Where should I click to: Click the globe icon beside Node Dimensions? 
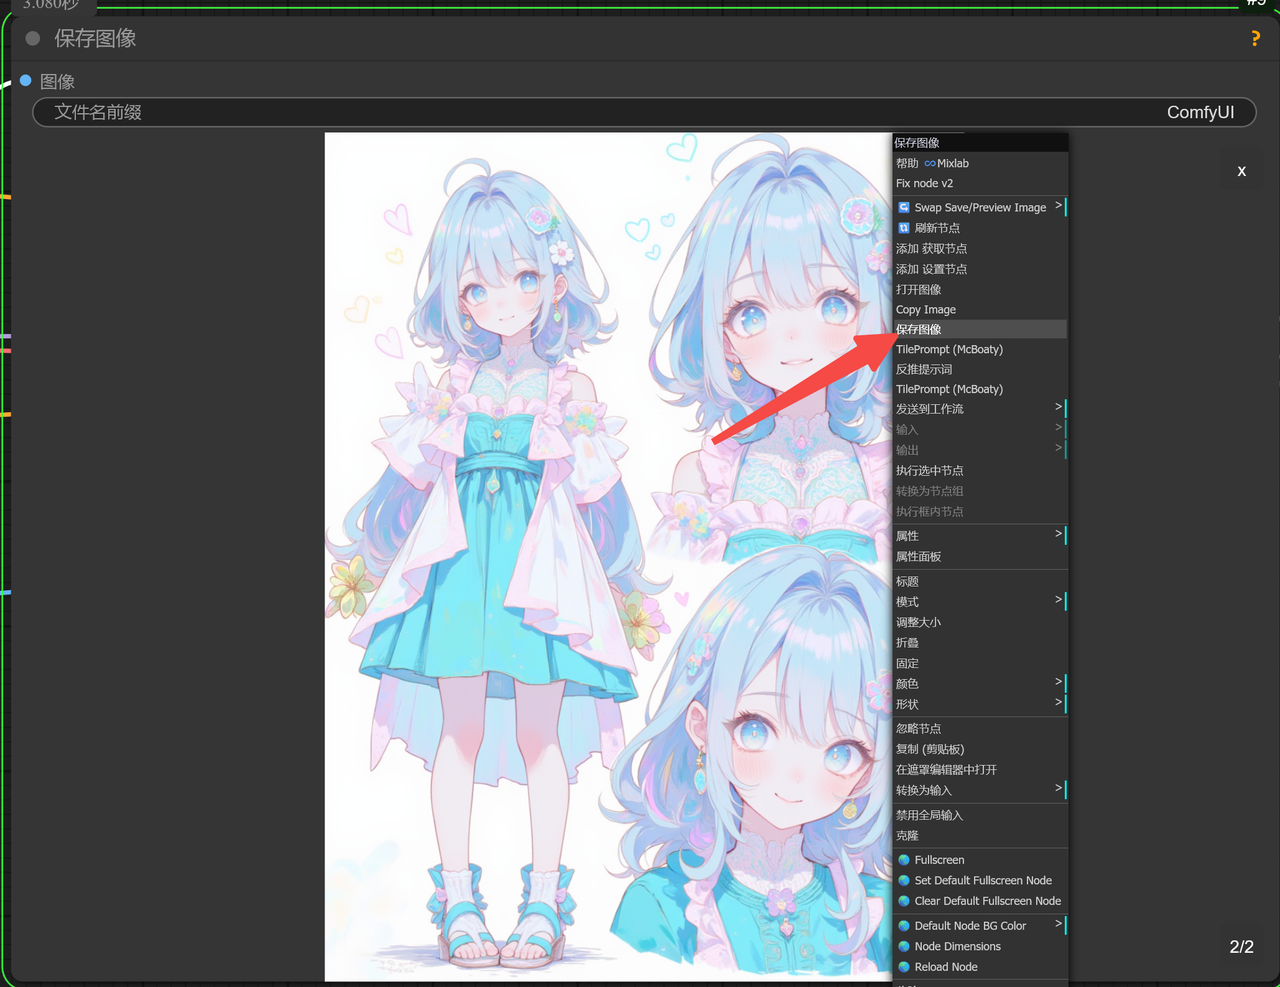point(904,946)
